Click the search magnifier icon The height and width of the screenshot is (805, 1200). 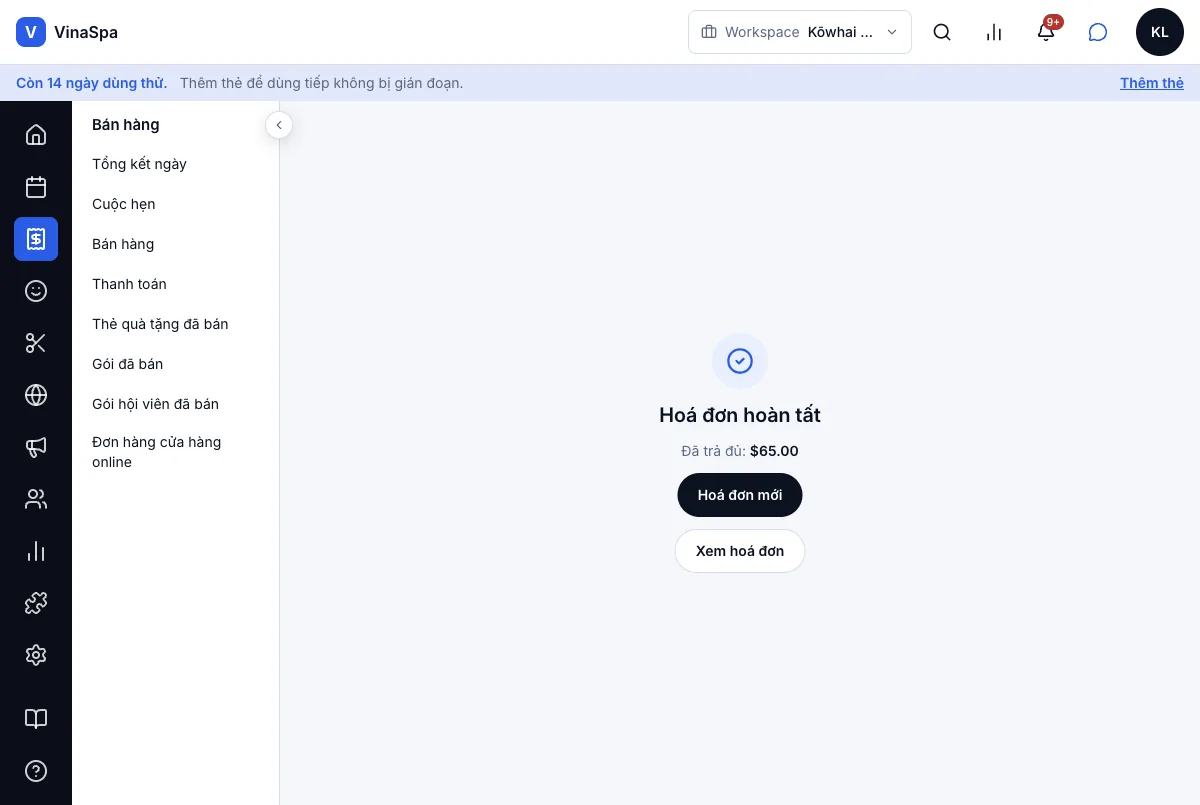tap(942, 32)
